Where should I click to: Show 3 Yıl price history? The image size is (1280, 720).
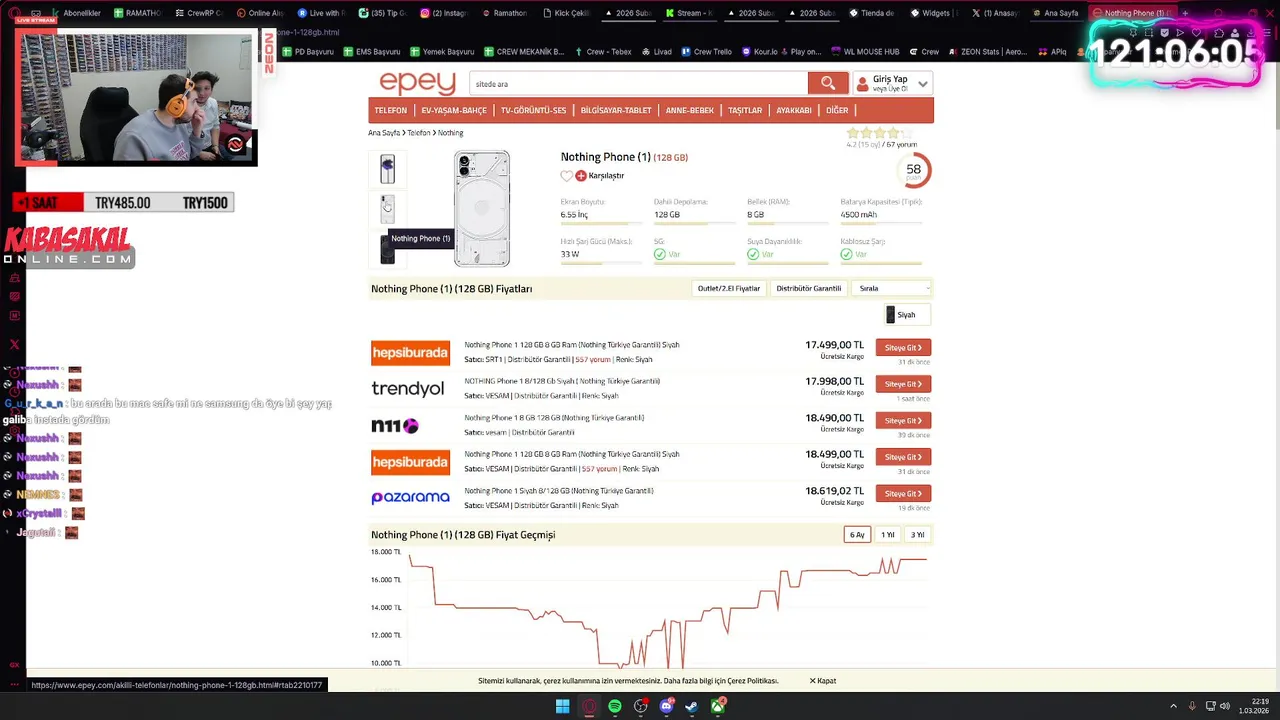tap(917, 535)
